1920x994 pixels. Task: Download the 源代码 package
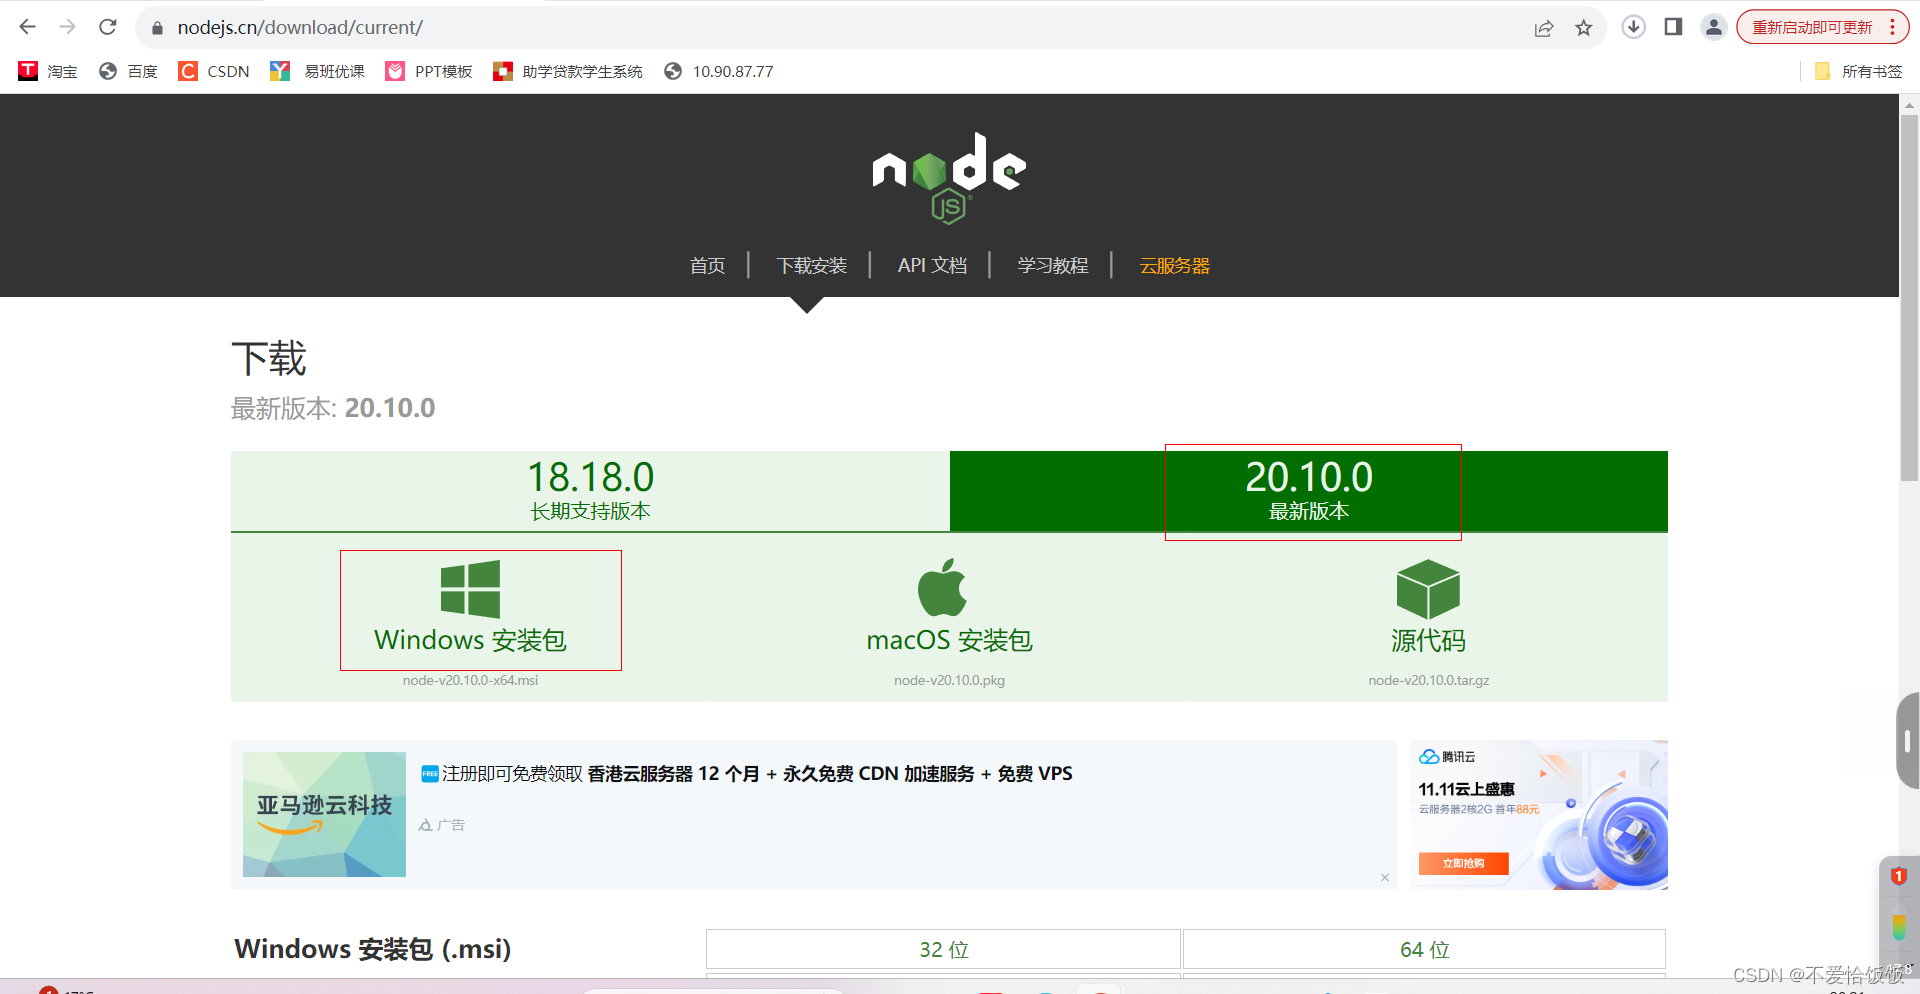point(1428,608)
